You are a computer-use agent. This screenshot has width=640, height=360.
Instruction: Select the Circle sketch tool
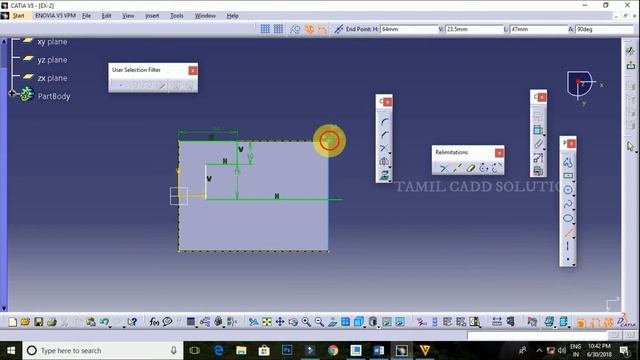pyautogui.click(x=567, y=190)
